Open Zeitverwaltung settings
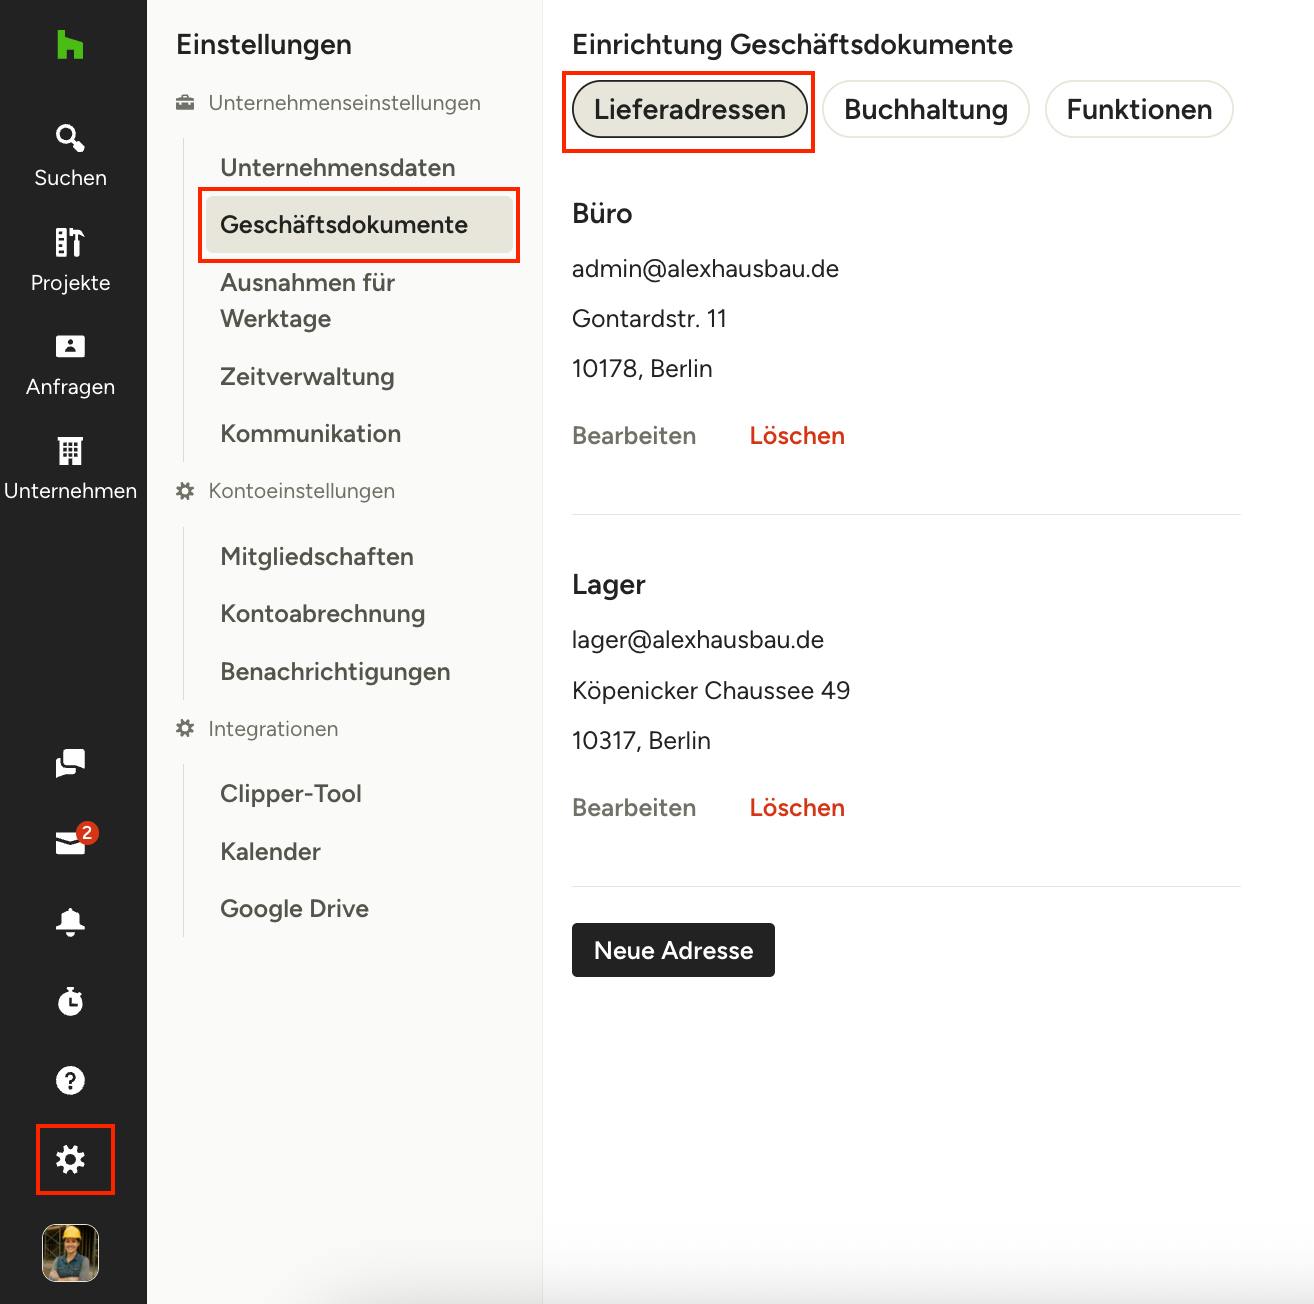1314x1304 pixels. coord(307,377)
